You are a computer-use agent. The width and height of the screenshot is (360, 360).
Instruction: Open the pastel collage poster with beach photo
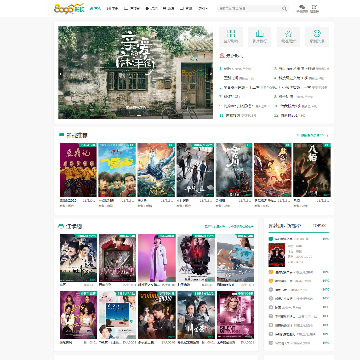[x=117, y=315]
